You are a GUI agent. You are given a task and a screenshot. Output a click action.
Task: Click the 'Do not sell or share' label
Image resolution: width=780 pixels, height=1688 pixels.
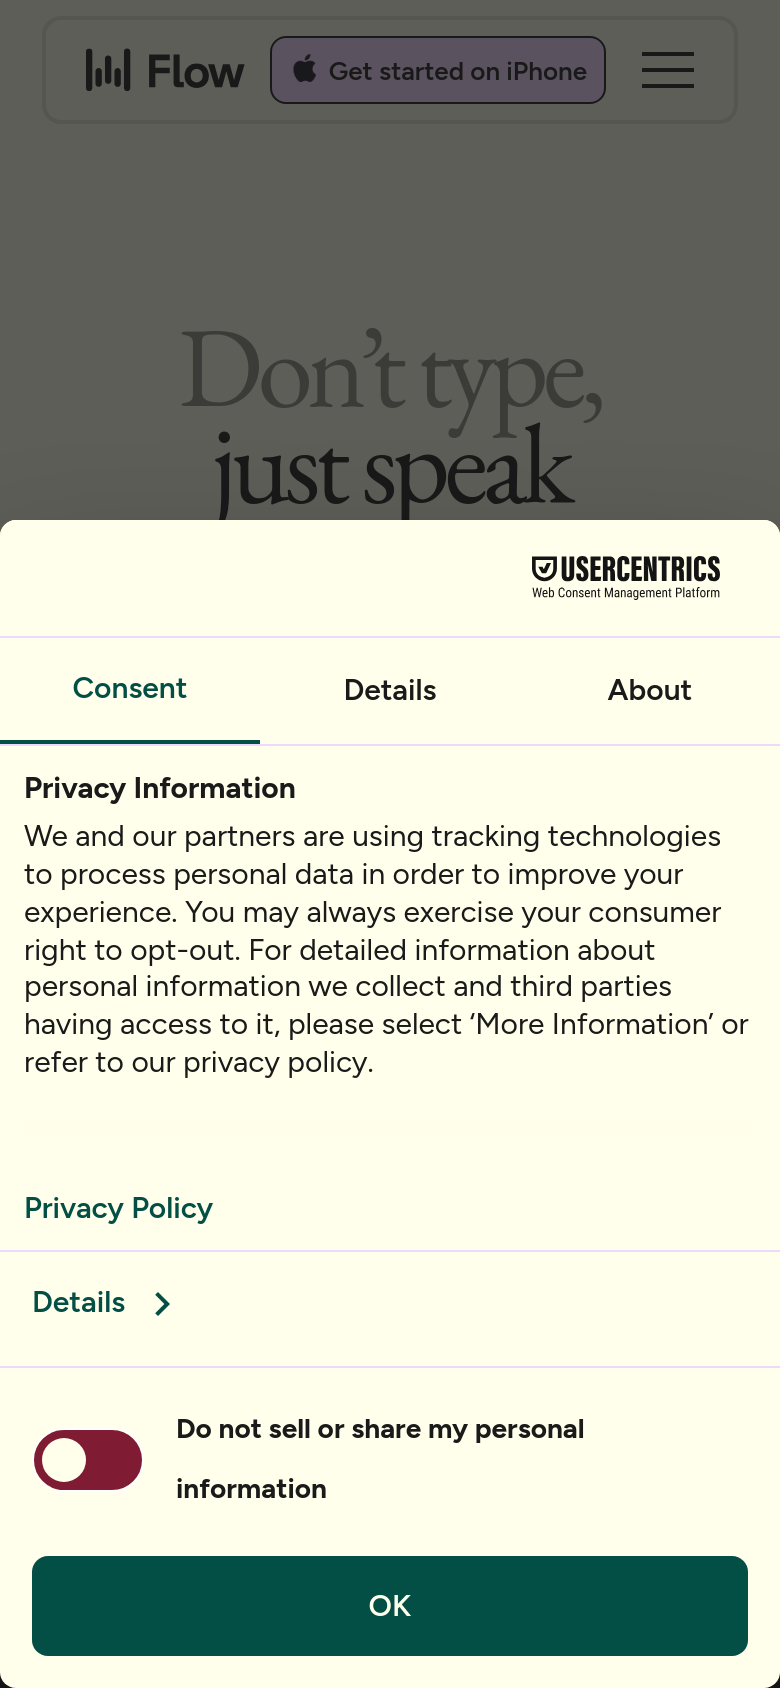click(x=380, y=1459)
